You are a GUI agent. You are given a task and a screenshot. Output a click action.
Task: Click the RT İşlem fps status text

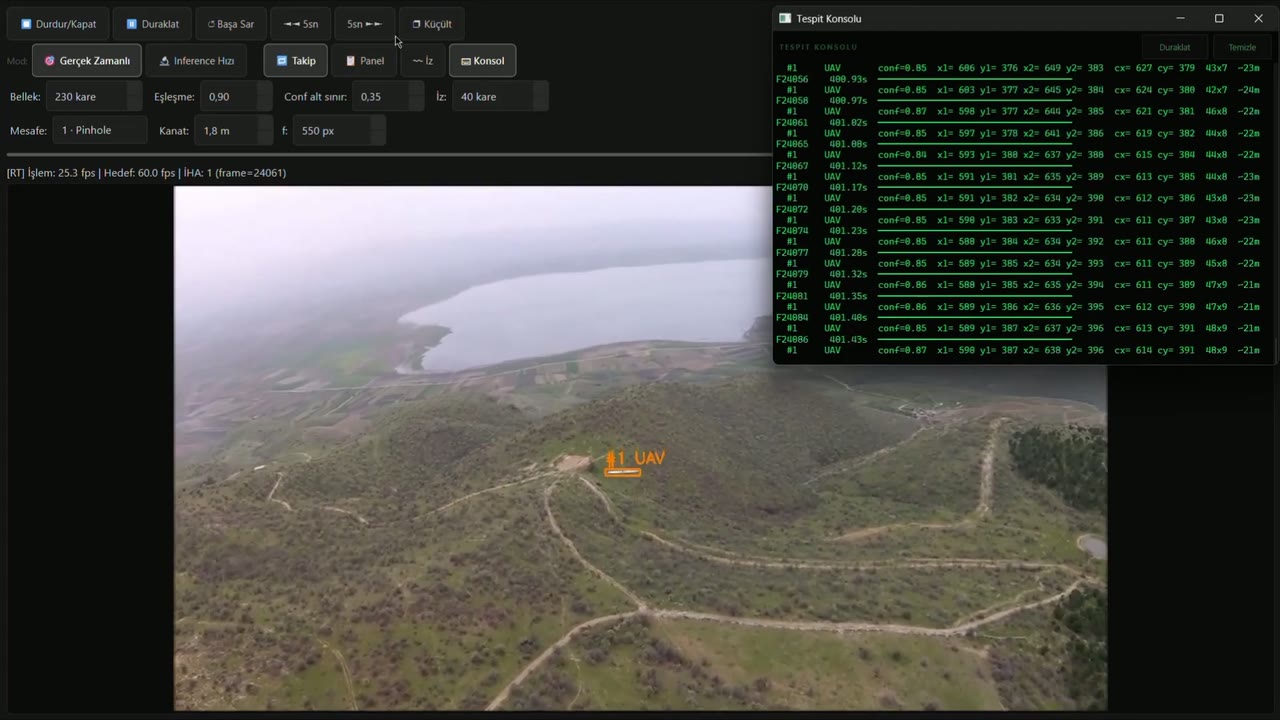pos(146,173)
